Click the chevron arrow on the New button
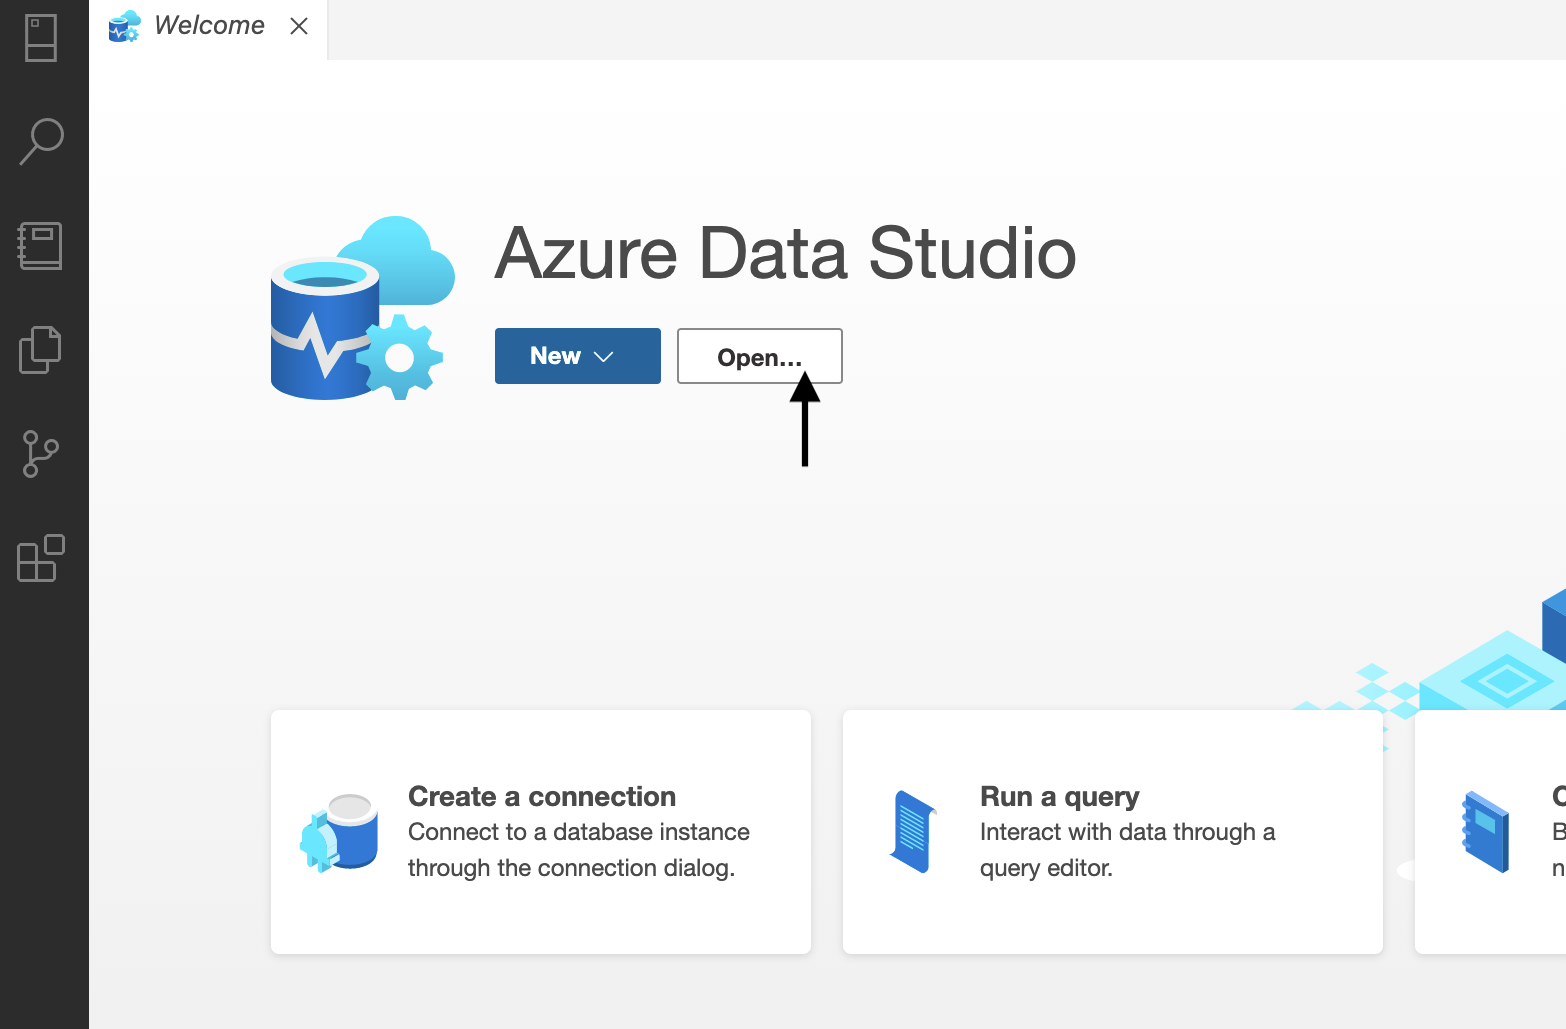1566x1029 pixels. coord(604,357)
